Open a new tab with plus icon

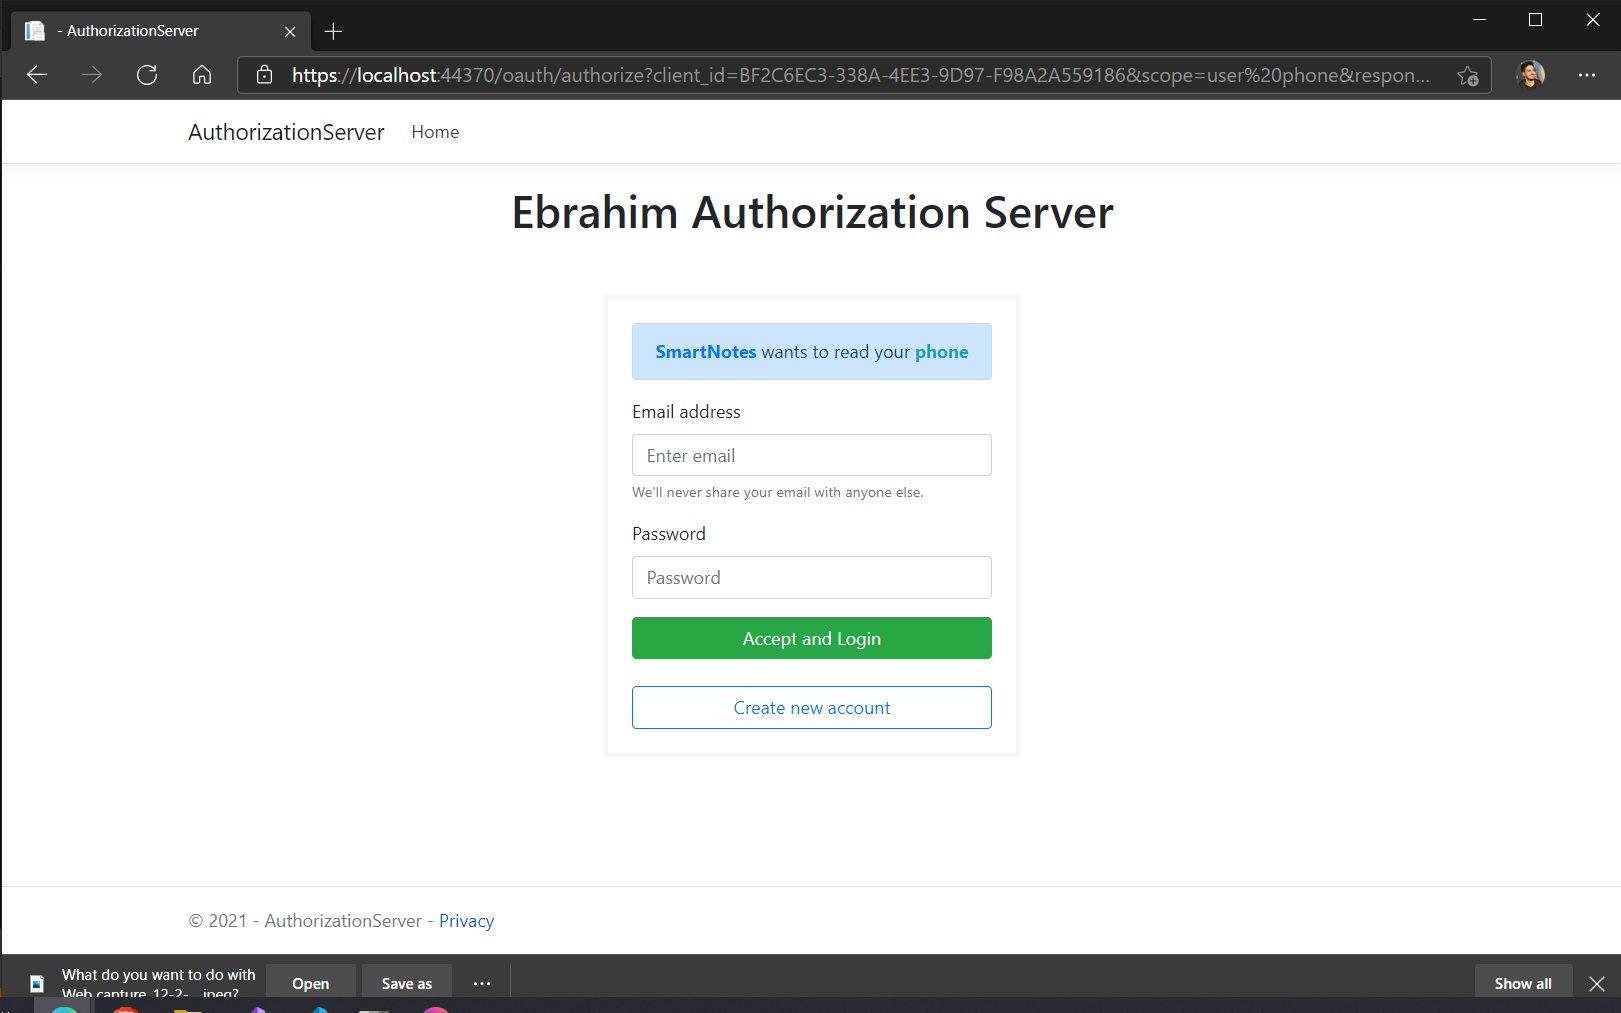point(333,31)
